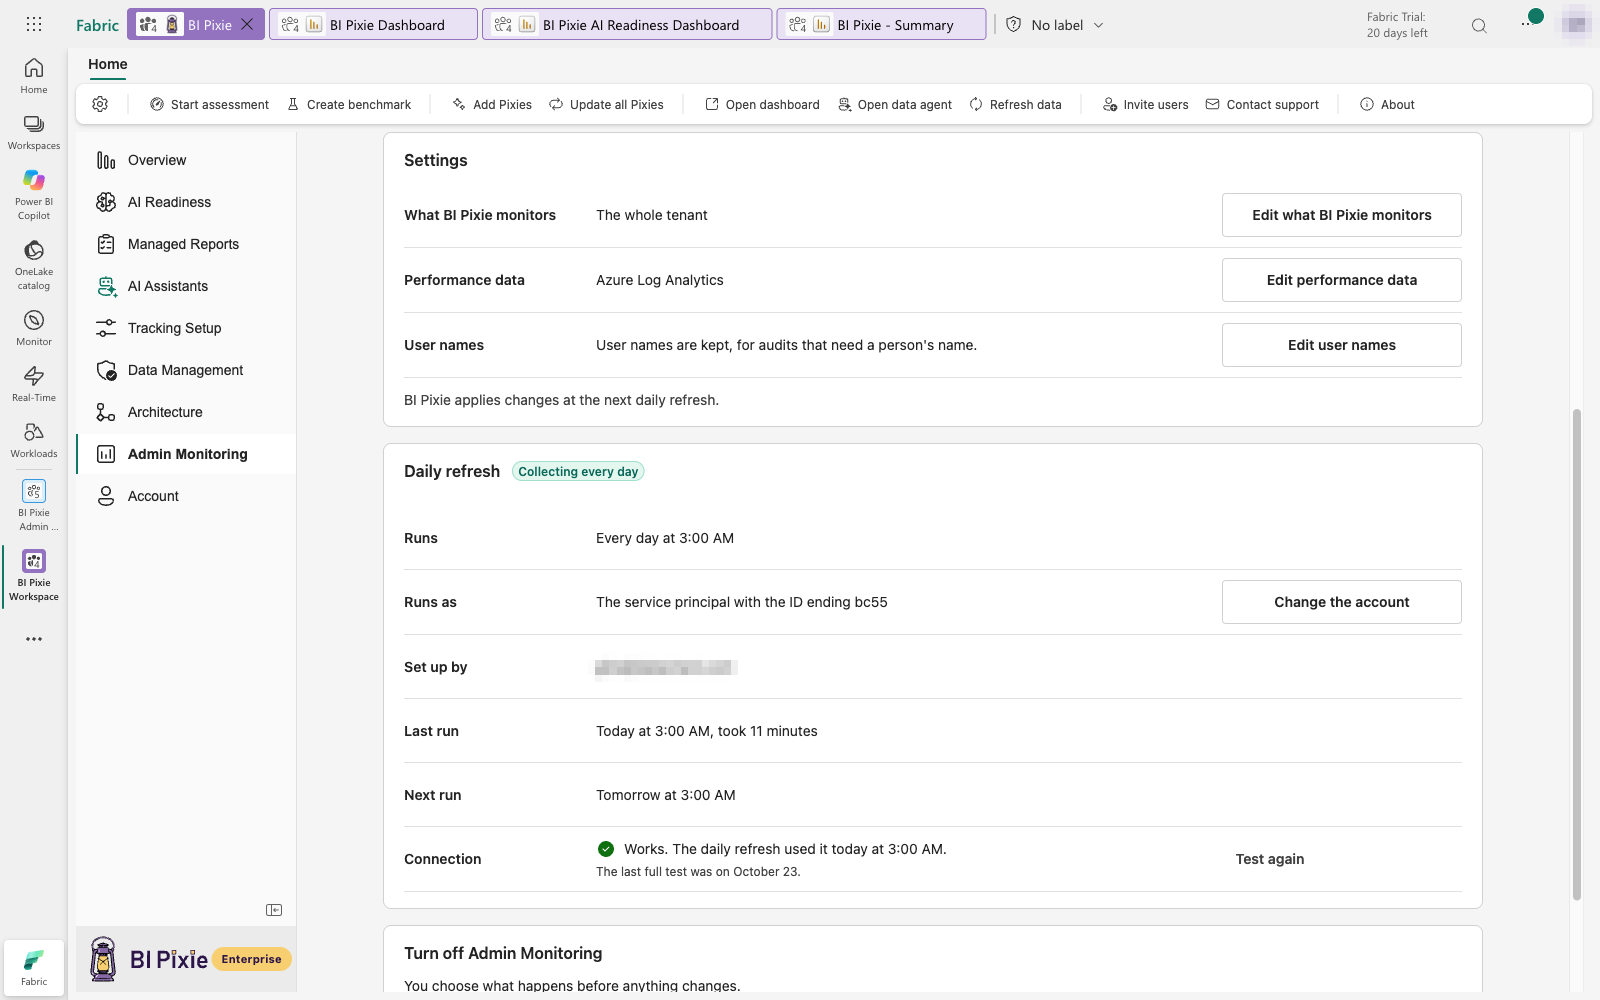Click Invite users
Screen dimensions: 1600x1000
[x=1145, y=104]
